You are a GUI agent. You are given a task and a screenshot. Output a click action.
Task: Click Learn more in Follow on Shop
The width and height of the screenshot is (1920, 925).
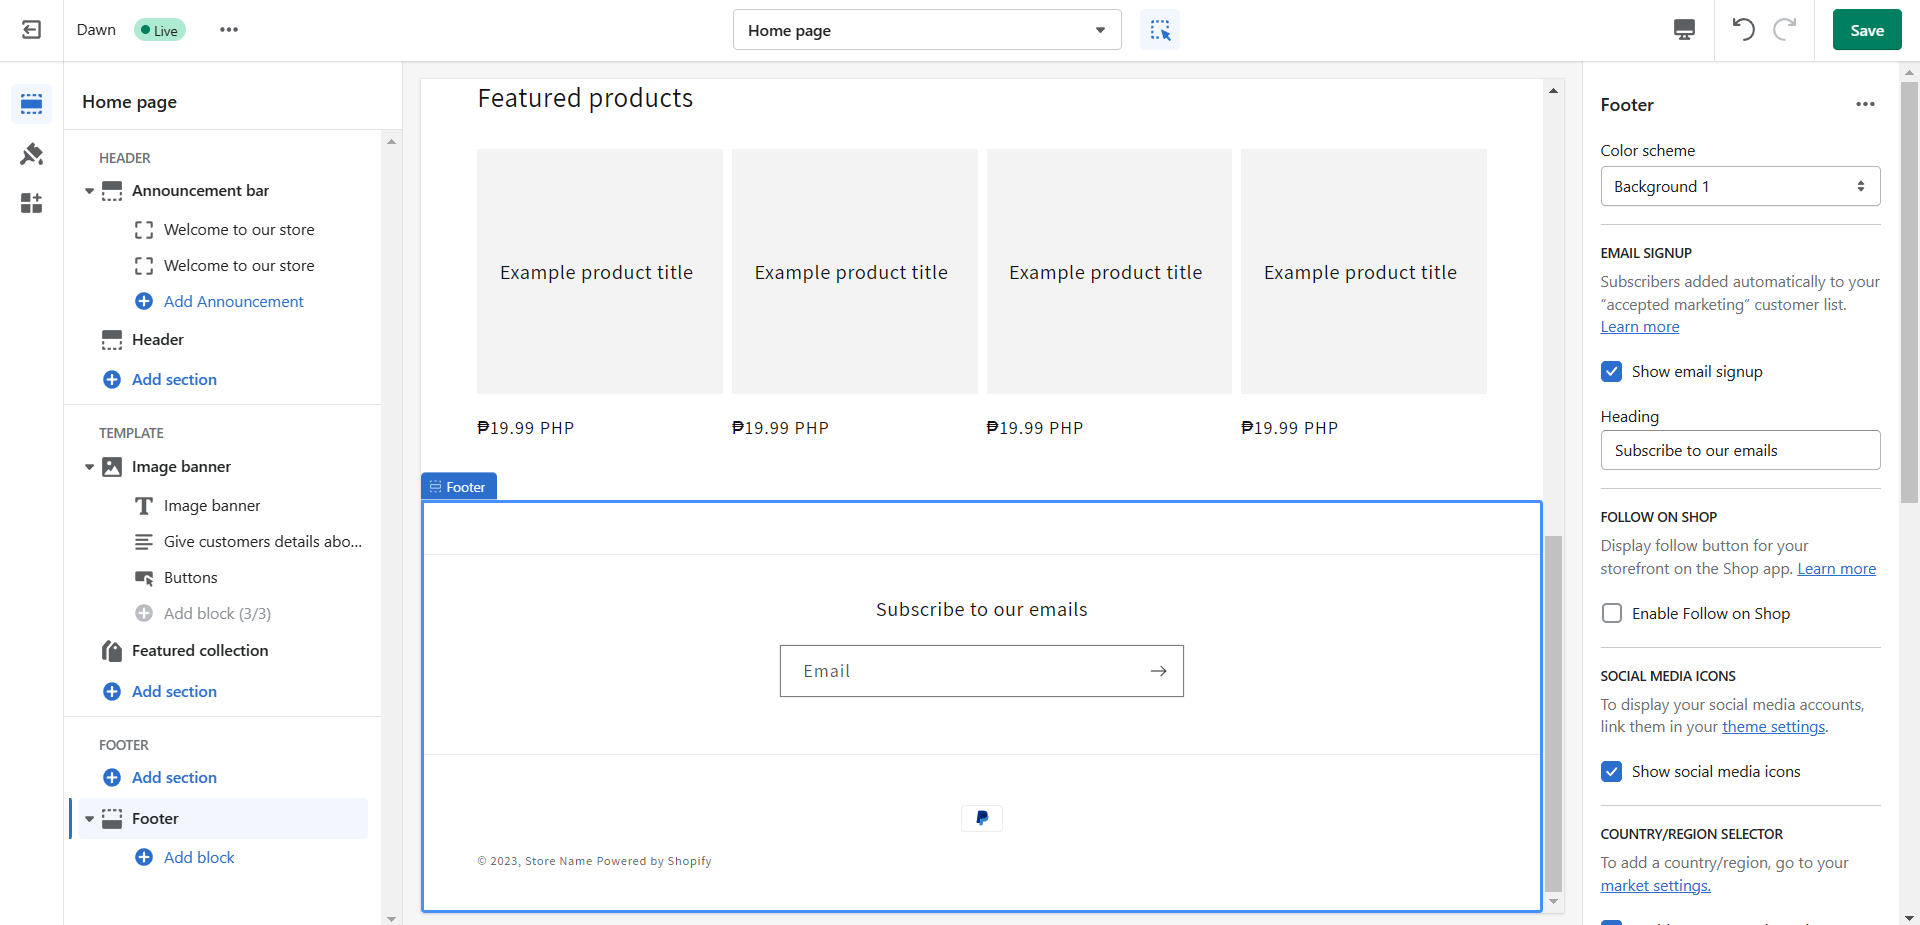click(x=1836, y=569)
